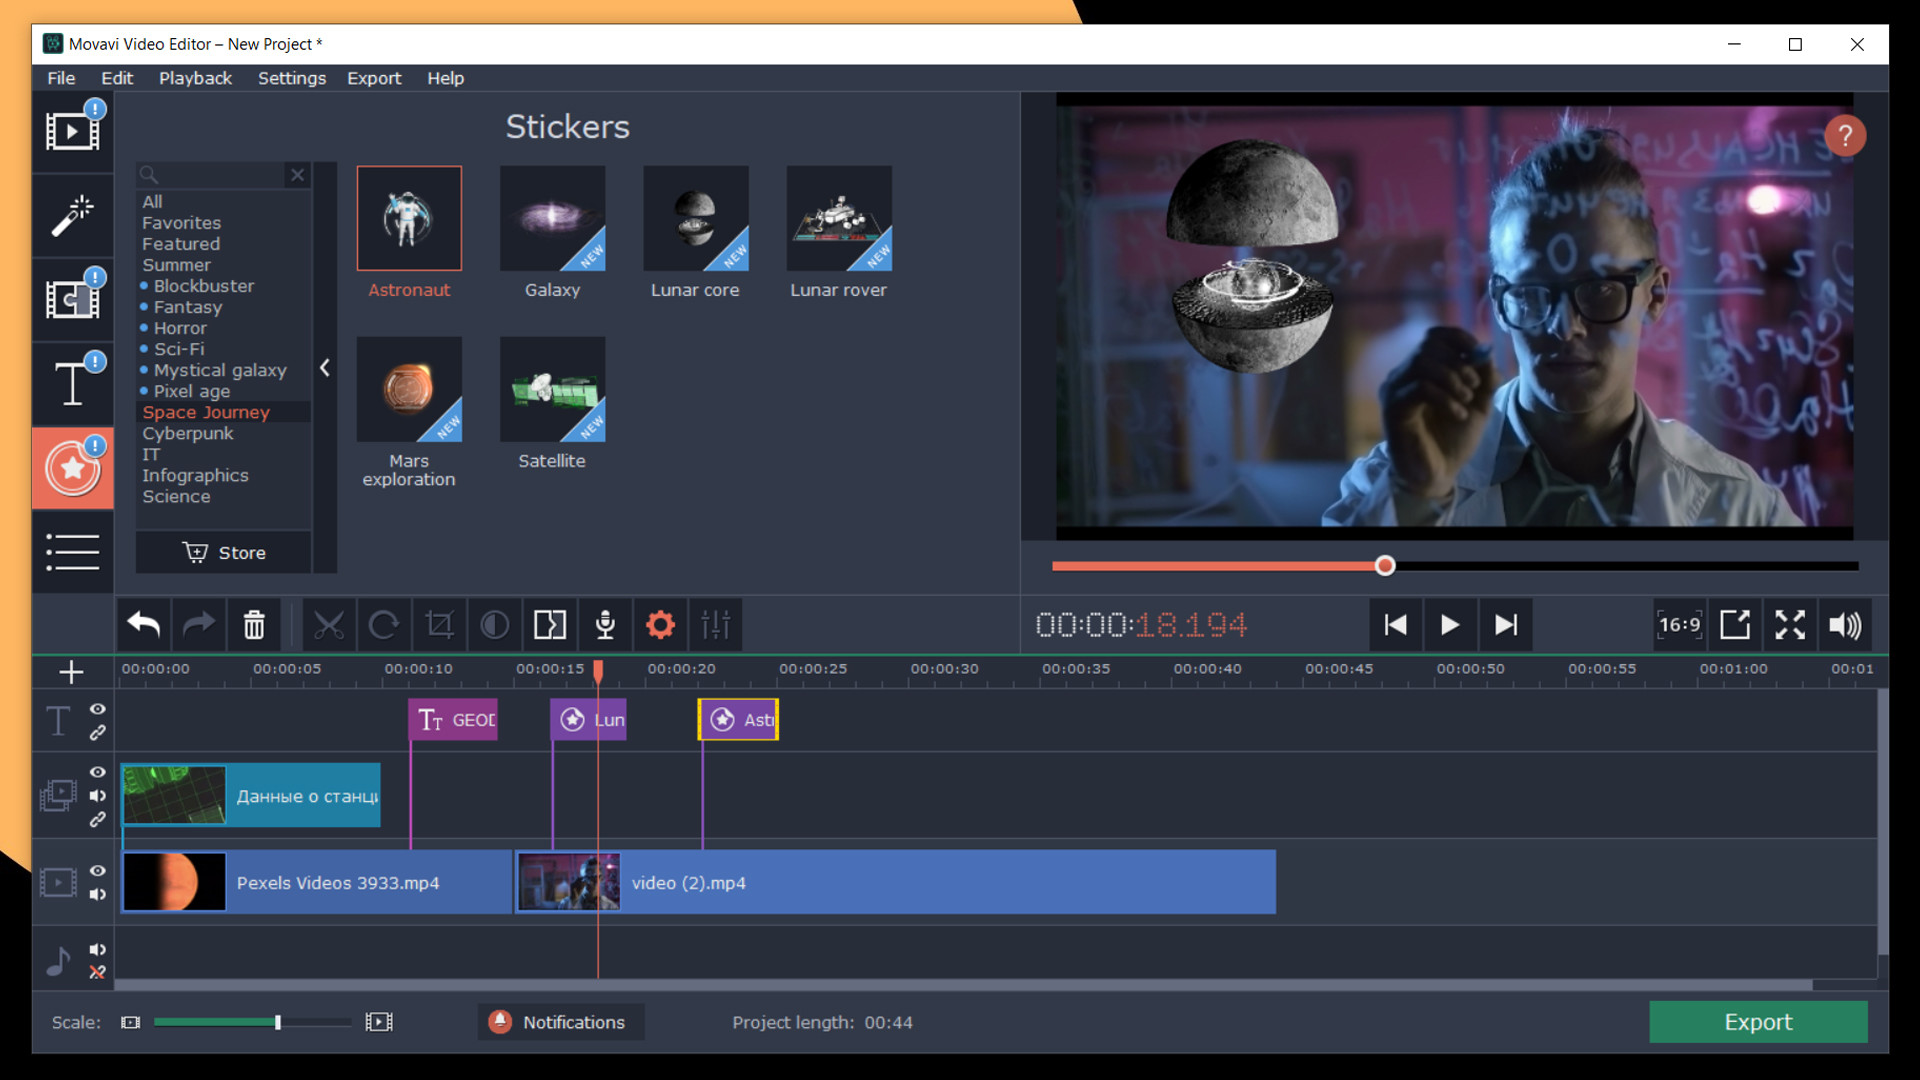1920x1080 pixels.
Task: Select the Astronaut sticker thumbnail
Action: (409, 218)
